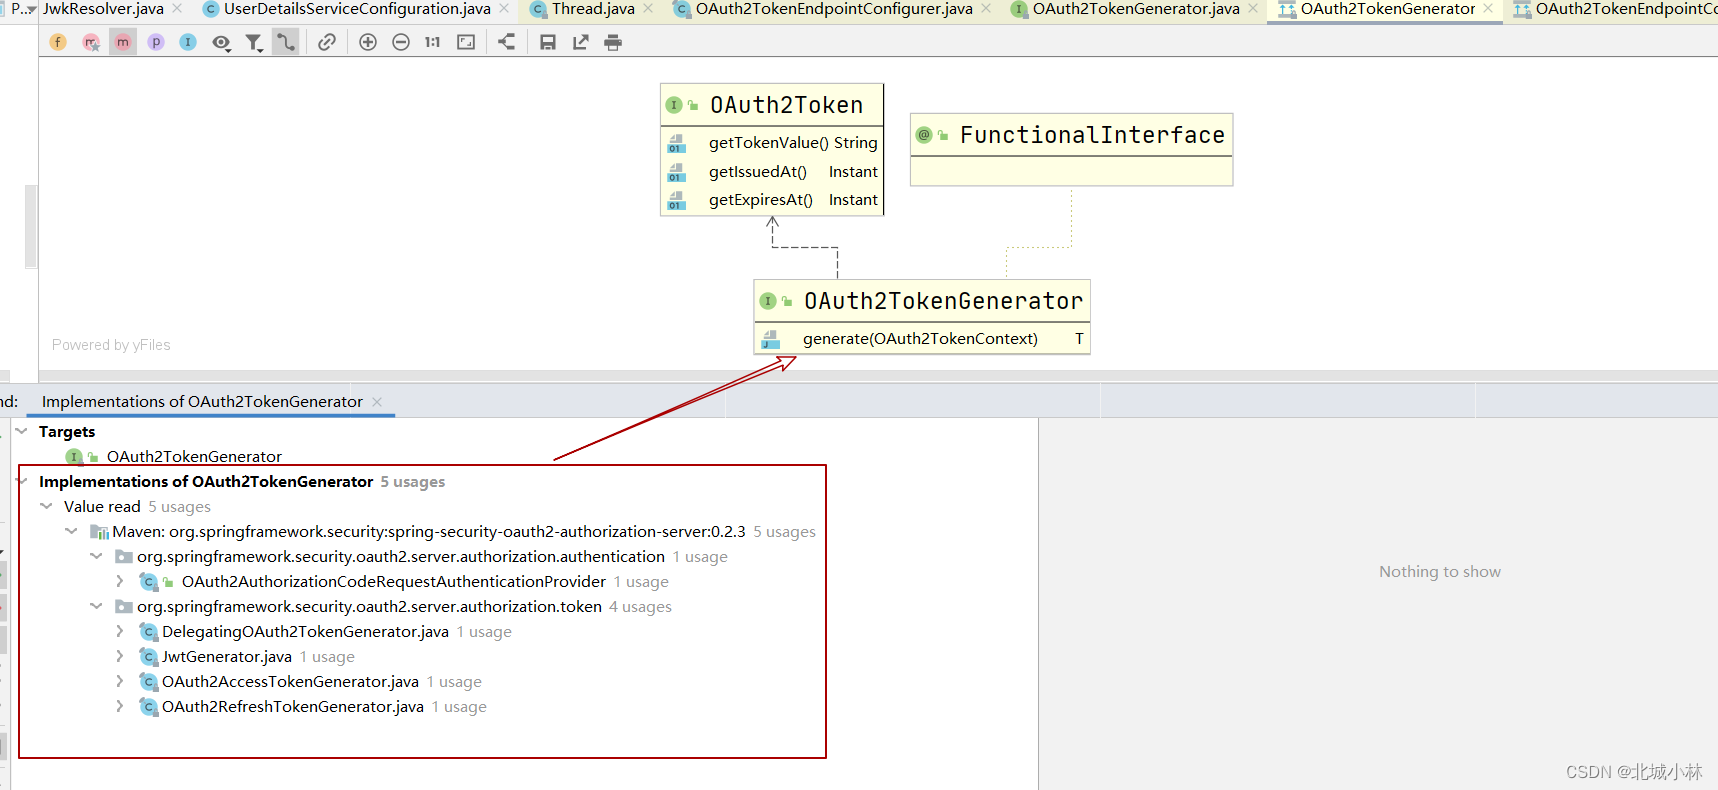This screenshot has height=790, width=1718.
Task: Click the getTokenValue() method row
Action: 772,143
